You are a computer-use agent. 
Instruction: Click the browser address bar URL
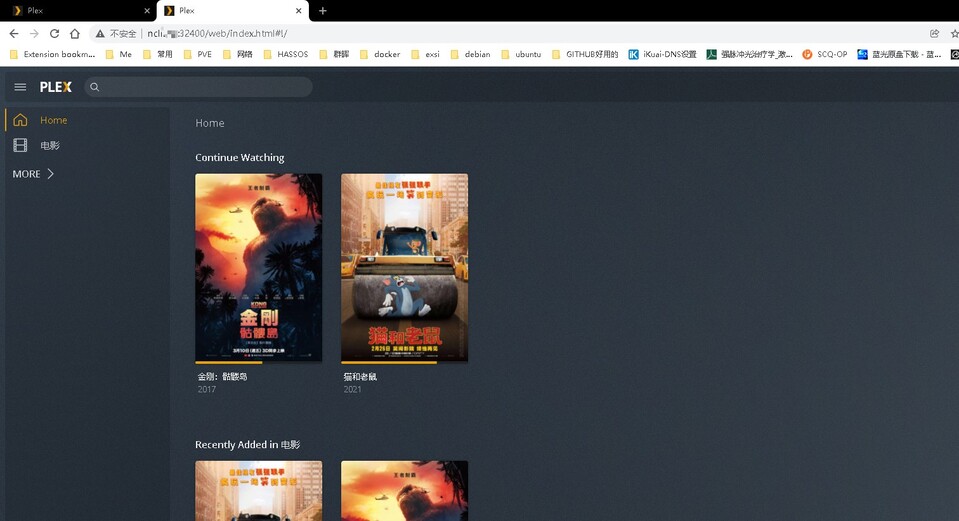tap(217, 34)
